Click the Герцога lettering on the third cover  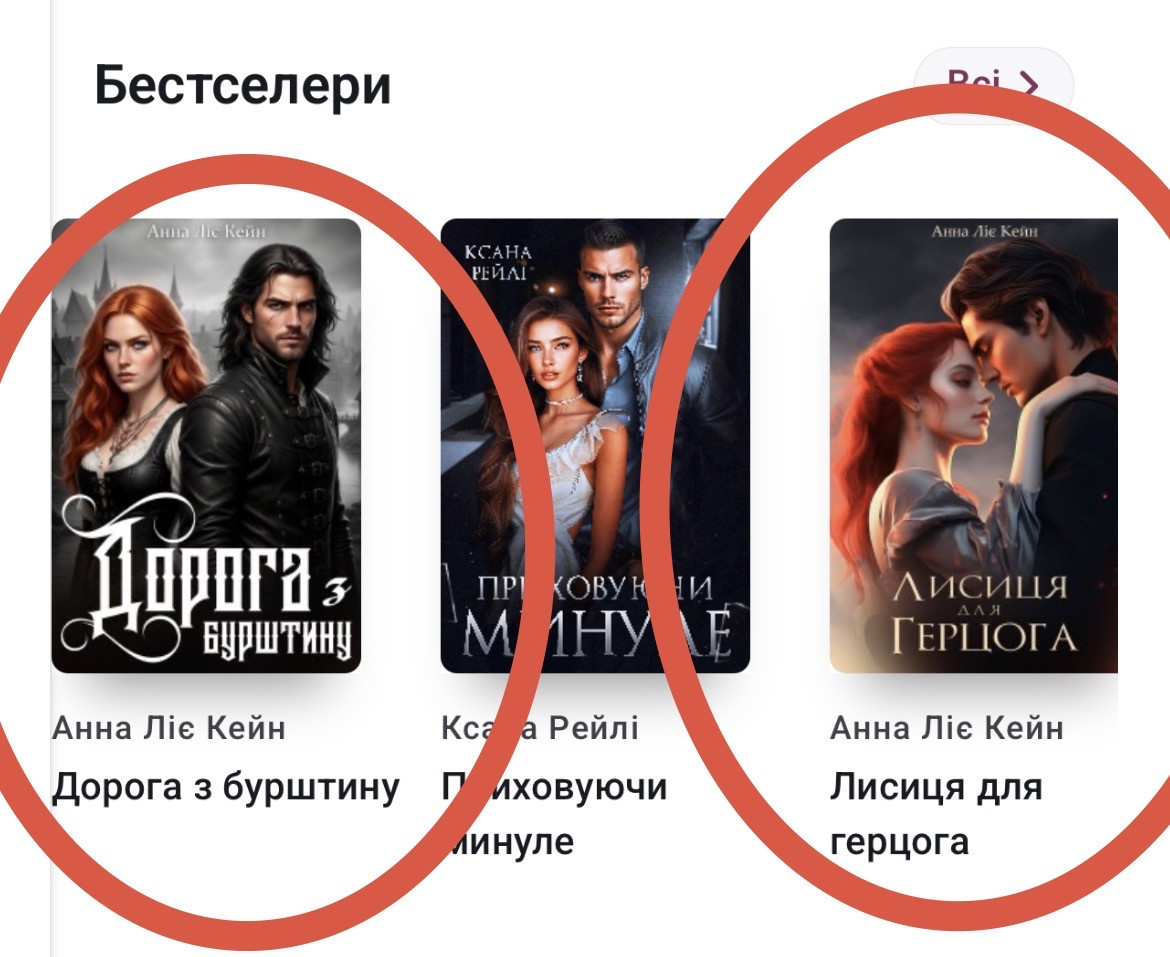pos(985,635)
